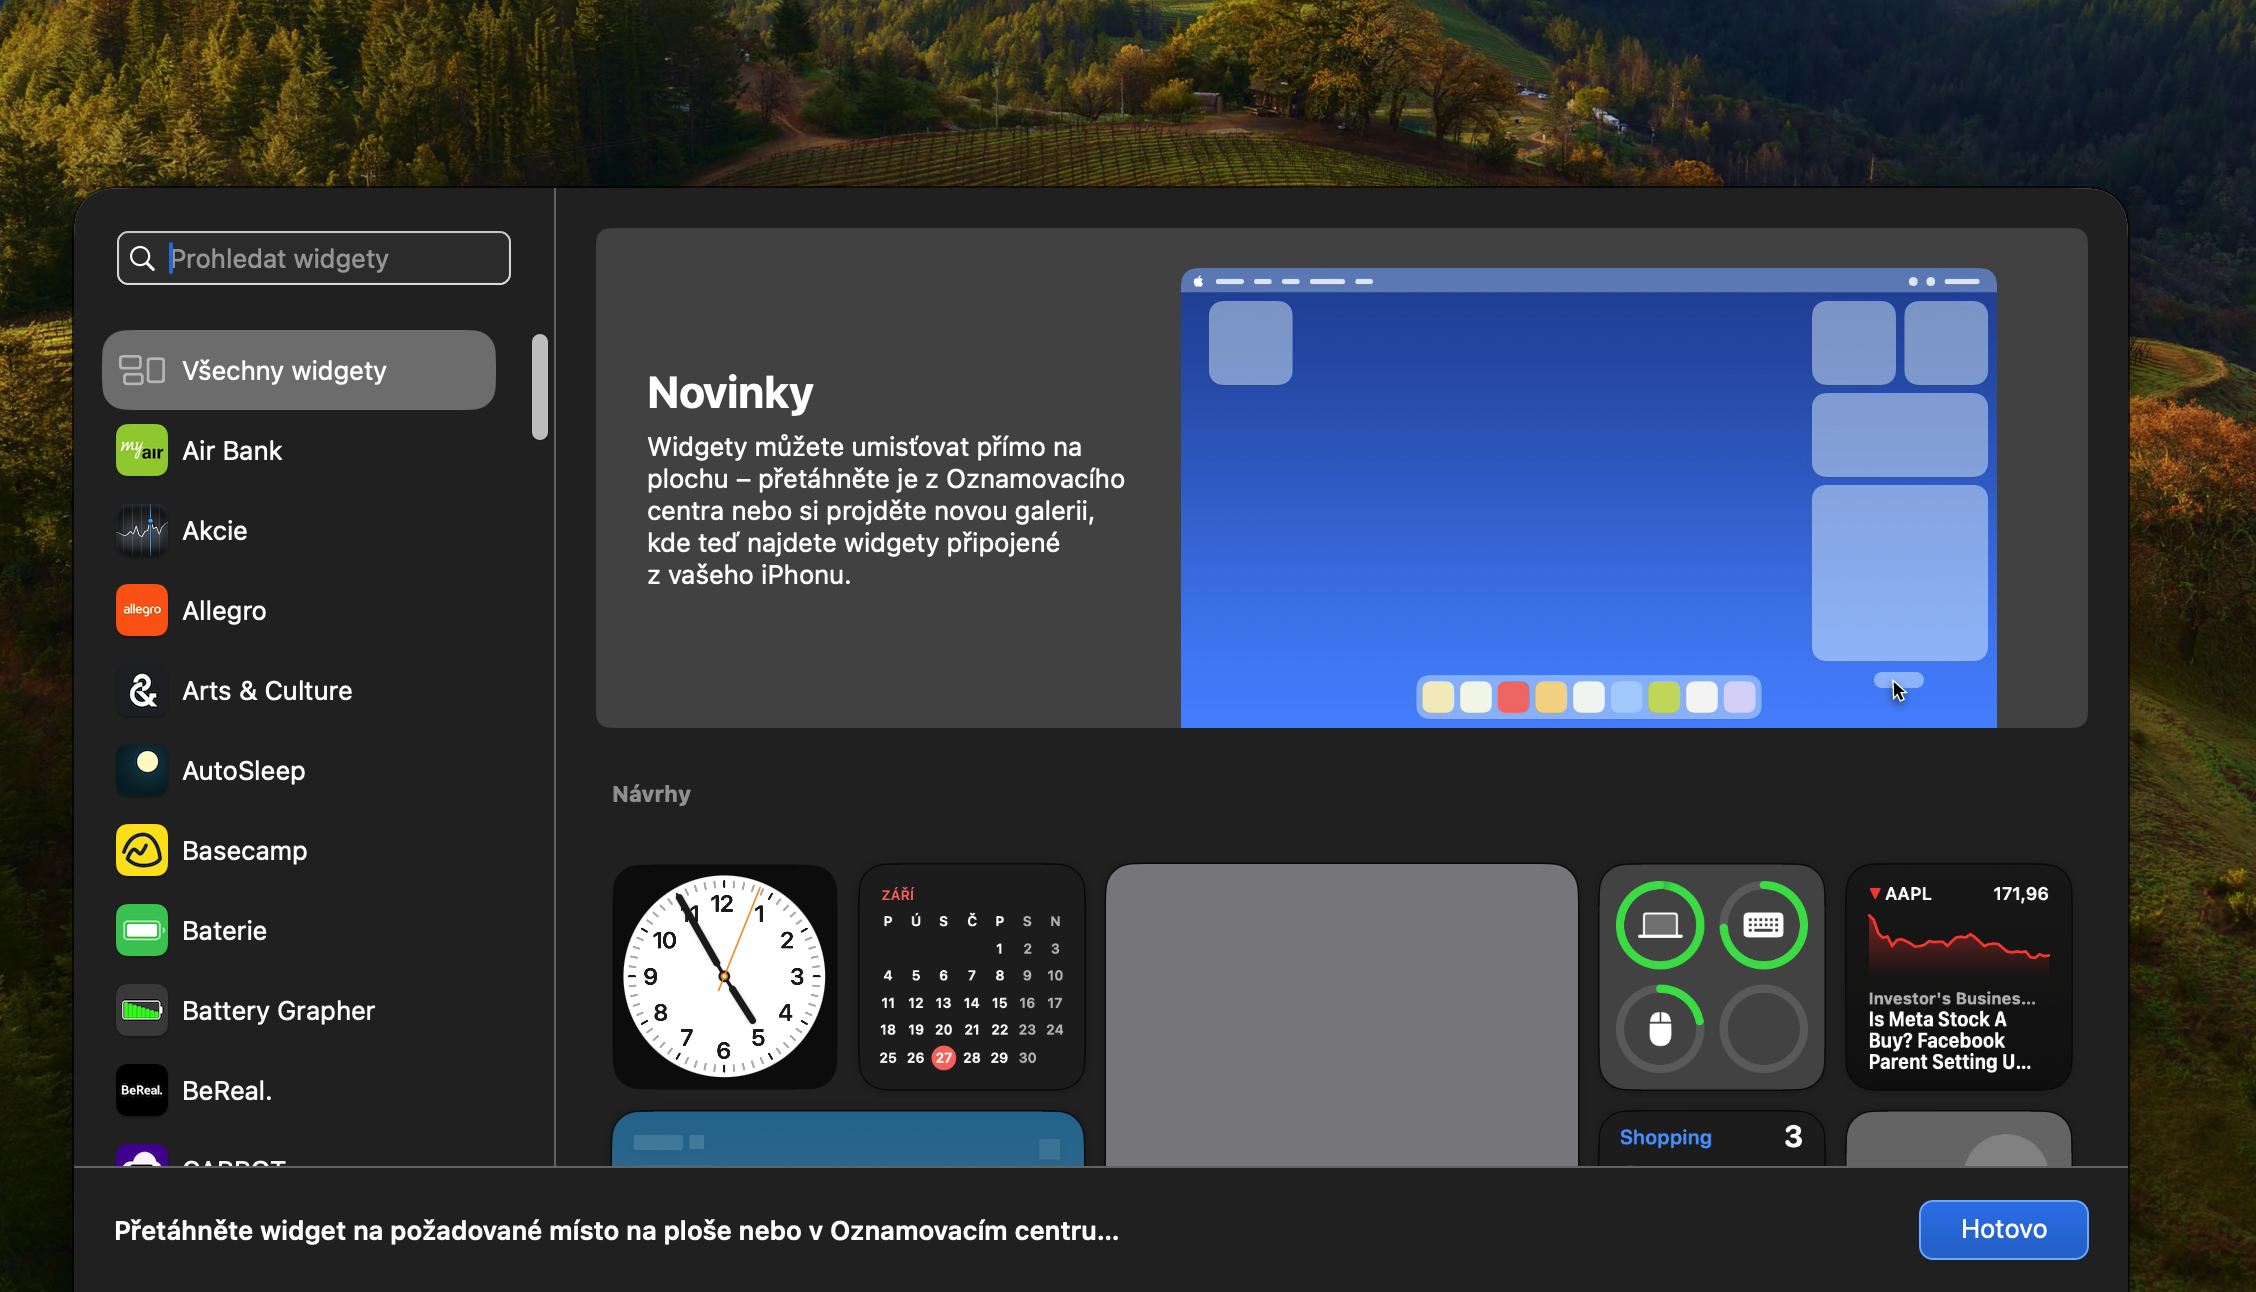Click the green Baterie battery icon
Image resolution: width=2256 pixels, height=1292 pixels.
[142, 931]
